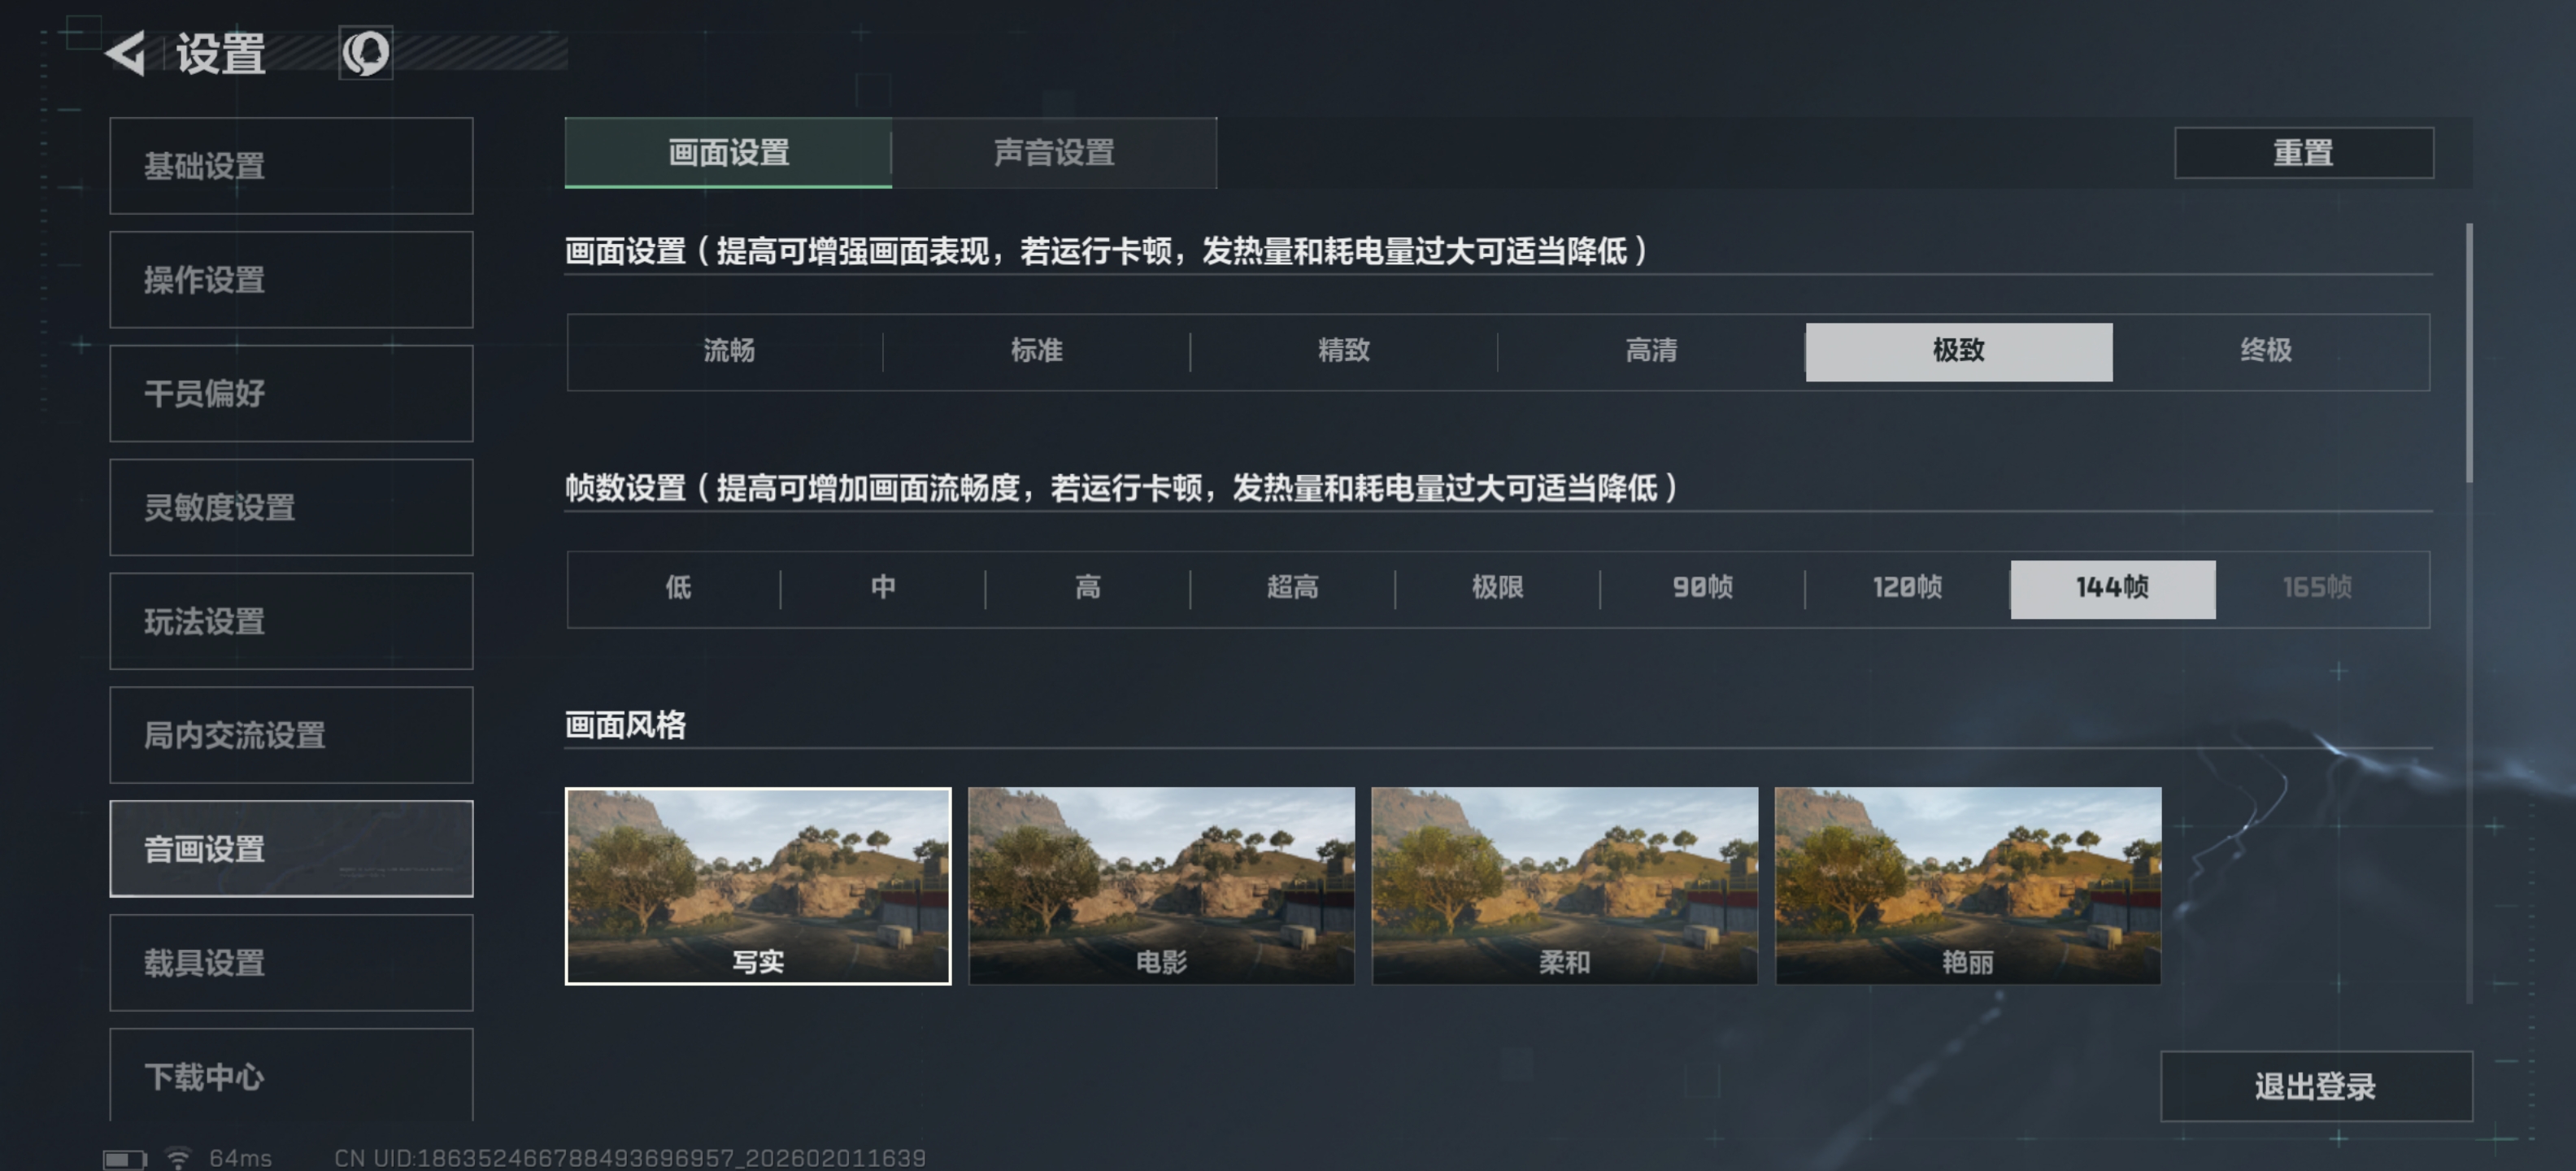The image size is (2576, 1171).
Task: Click the 退出登录 logout button
Action: 2315,1086
